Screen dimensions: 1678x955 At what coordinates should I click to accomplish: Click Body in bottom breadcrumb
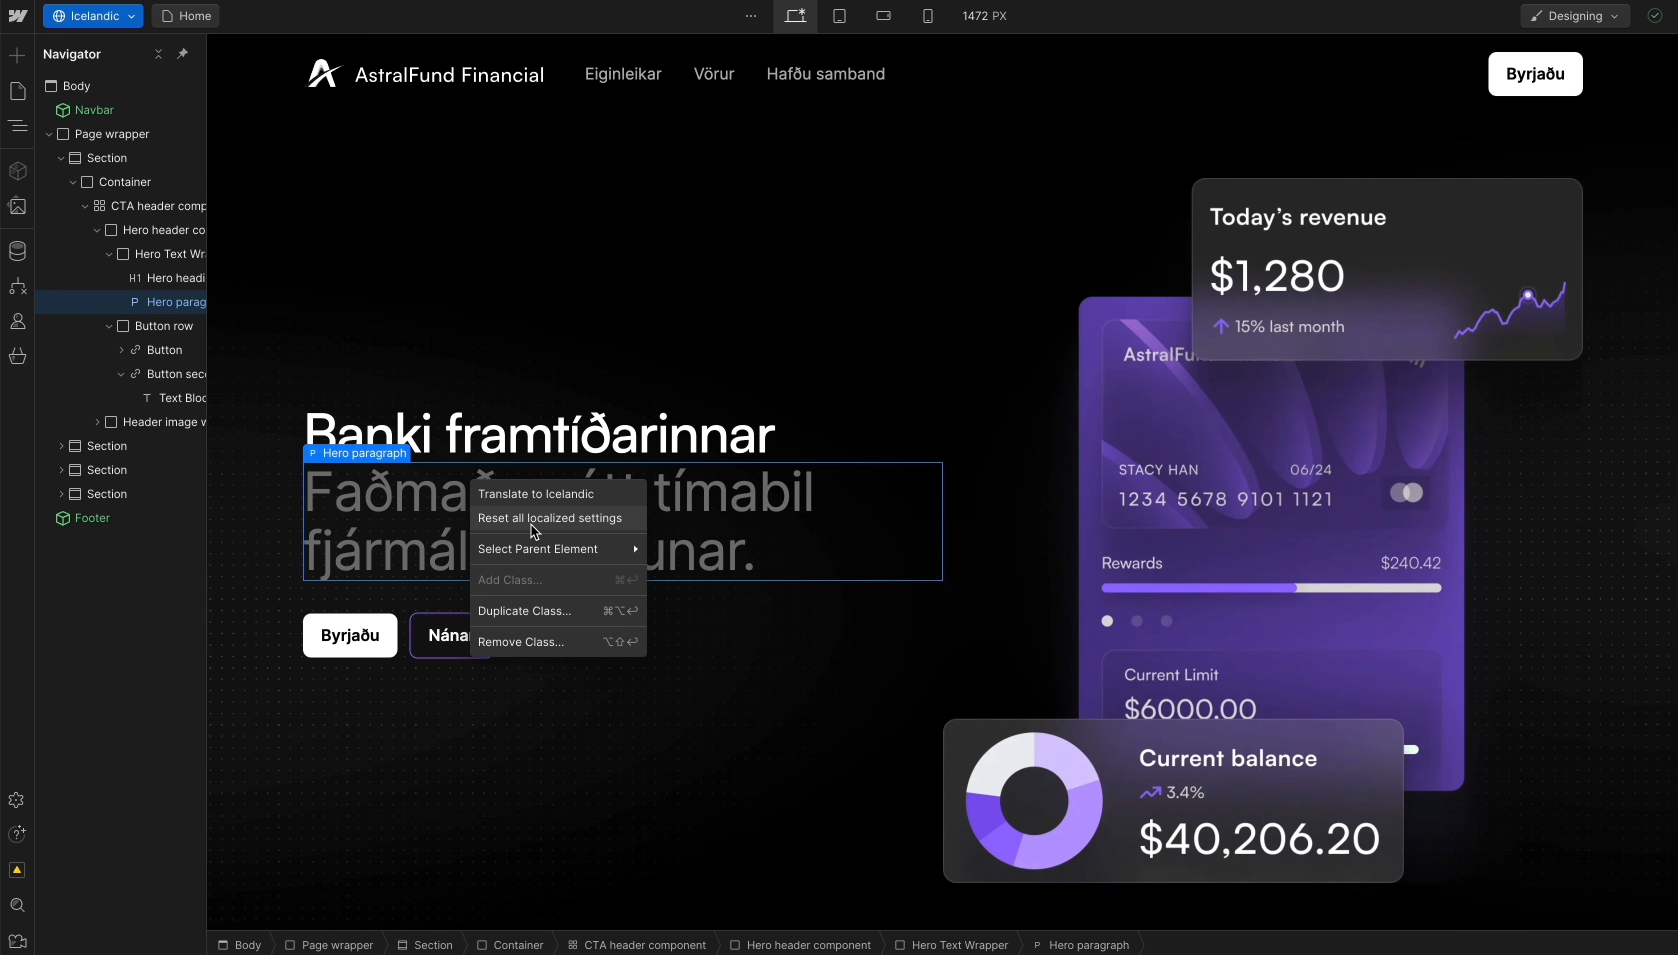[x=239, y=945]
